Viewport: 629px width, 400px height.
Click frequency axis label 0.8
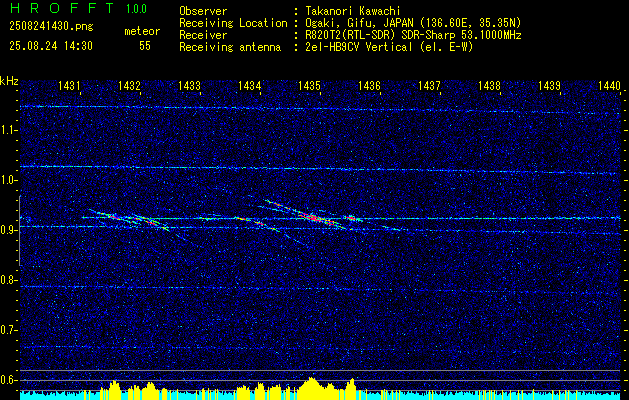[8, 280]
